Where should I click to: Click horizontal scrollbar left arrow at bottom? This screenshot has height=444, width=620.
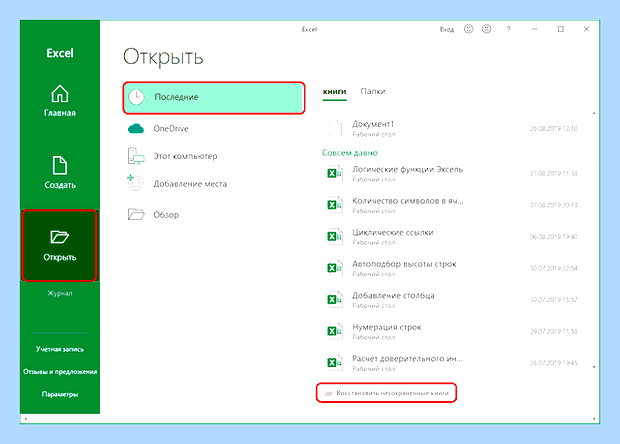click(26, 419)
